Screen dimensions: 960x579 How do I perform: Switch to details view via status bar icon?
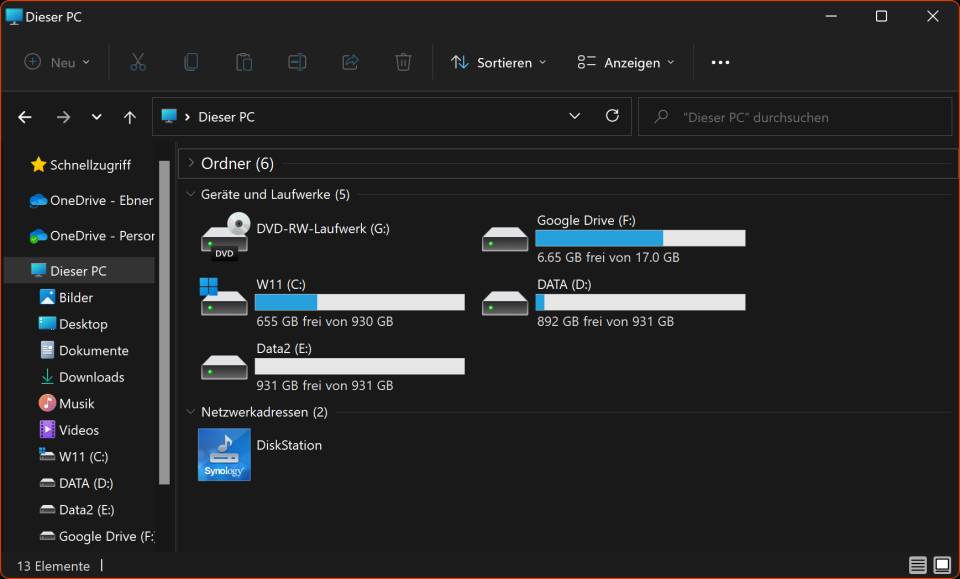tap(916, 565)
